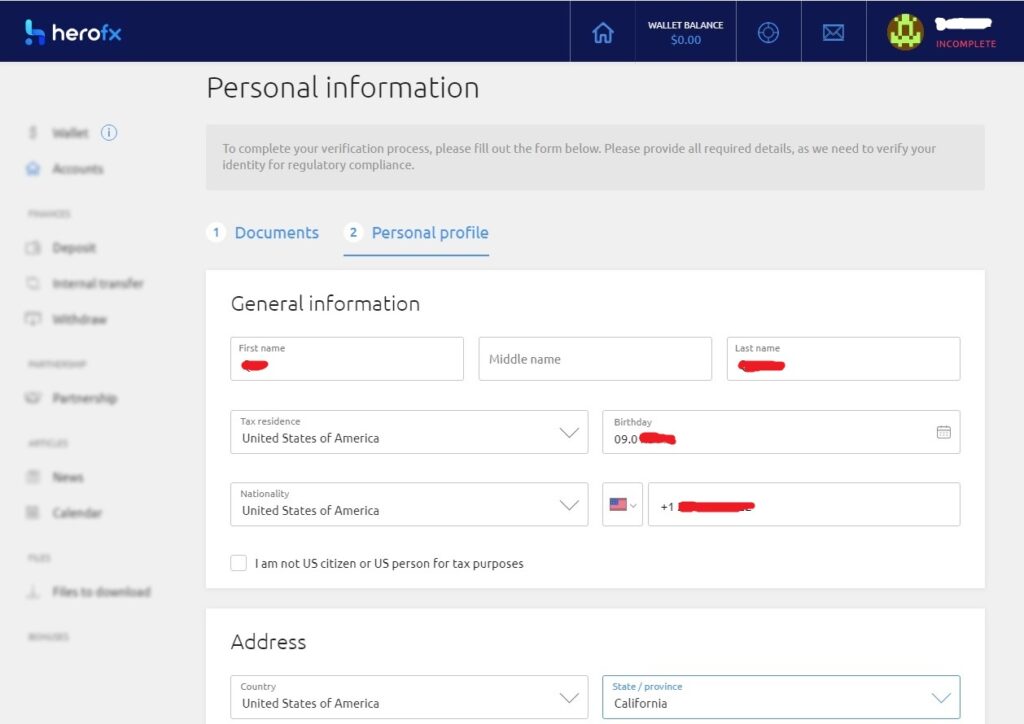
Task: Click the mail envelope icon
Action: 833,31
